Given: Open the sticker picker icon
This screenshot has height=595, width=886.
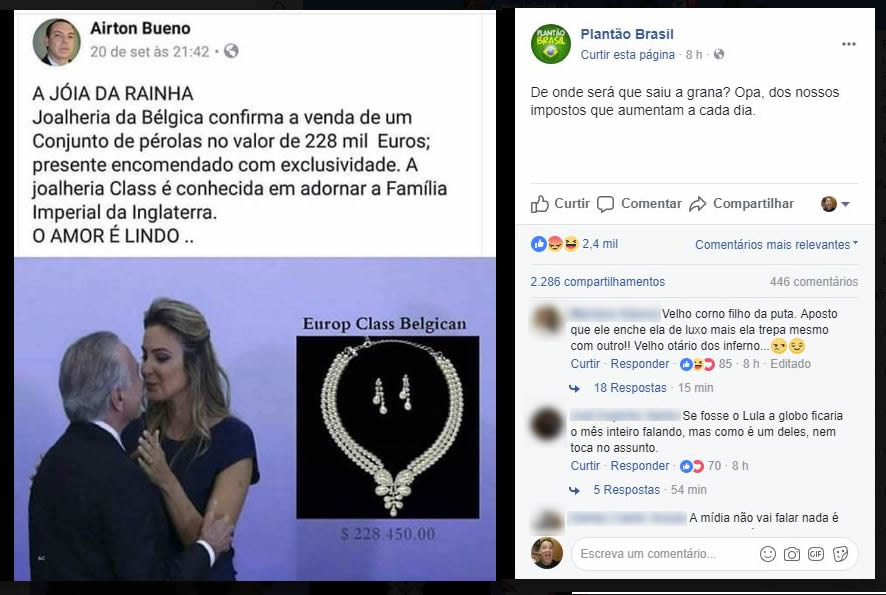Looking at the screenshot, I should pos(840,554).
